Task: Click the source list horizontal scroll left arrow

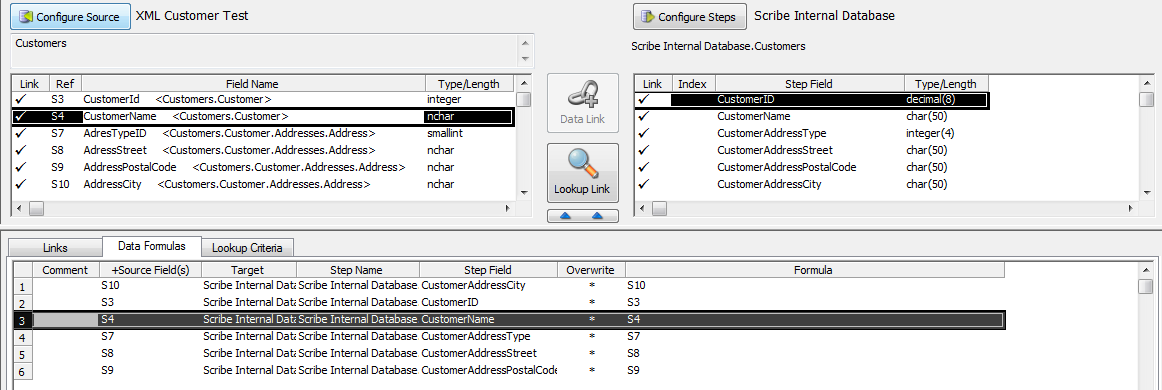Action: (20, 209)
